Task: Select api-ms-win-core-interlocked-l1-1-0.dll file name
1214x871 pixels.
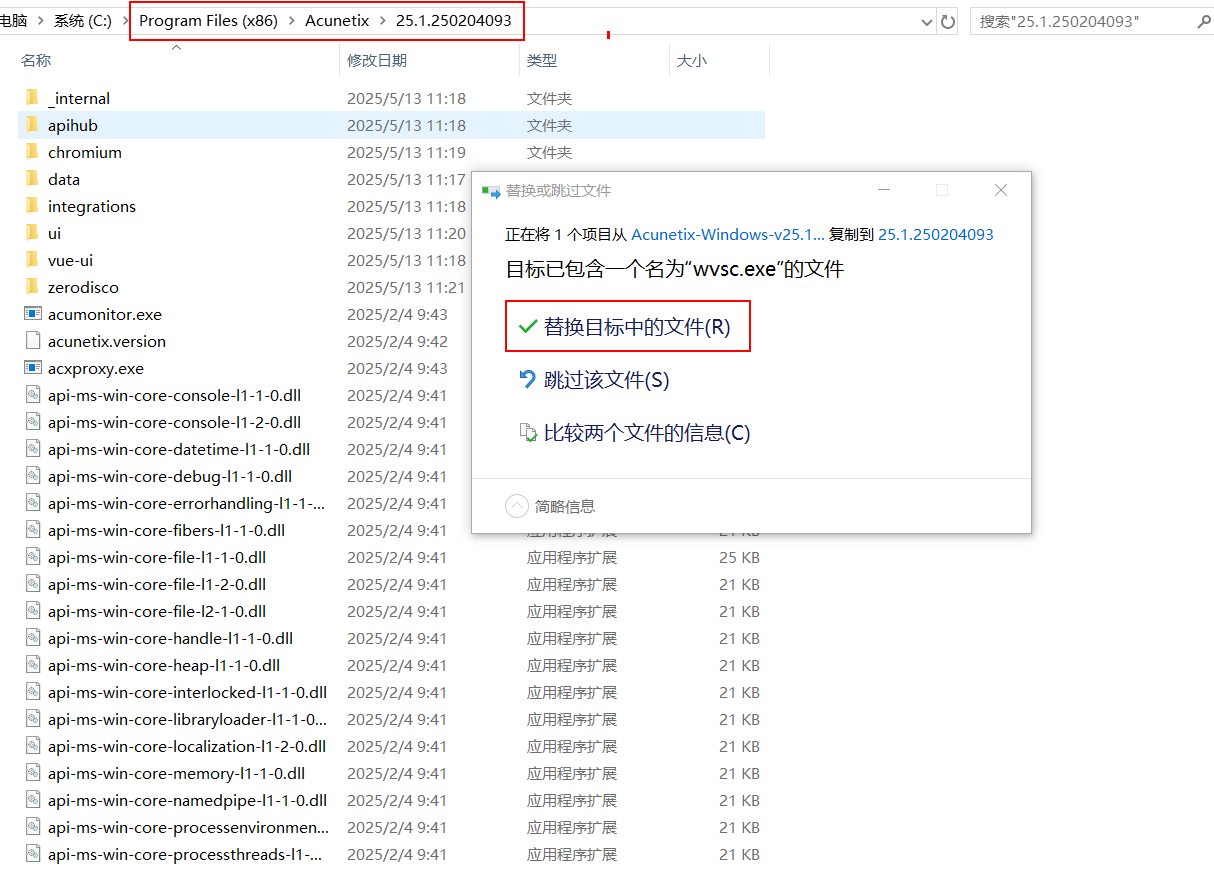Action: (x=187, y=692)
